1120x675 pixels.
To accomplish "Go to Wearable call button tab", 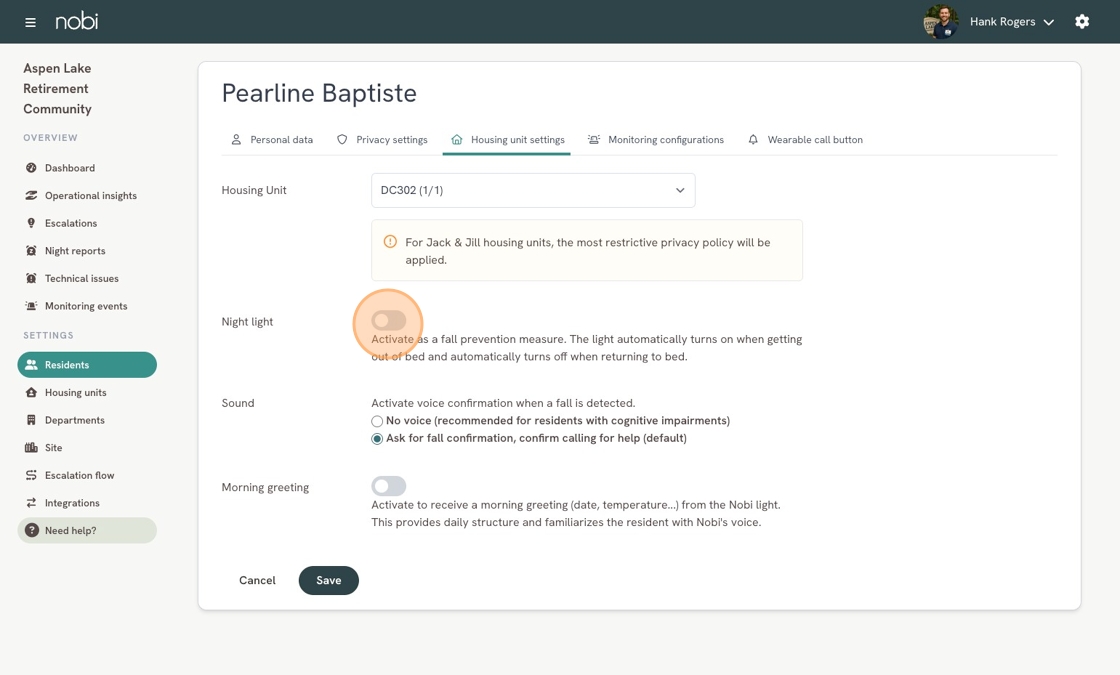I will (805, 139).
